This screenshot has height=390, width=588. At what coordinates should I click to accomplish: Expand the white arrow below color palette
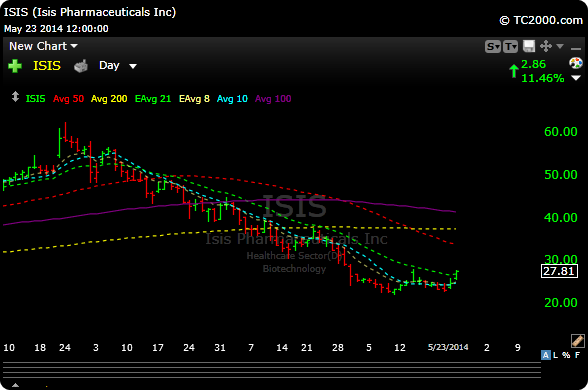(x=576, y=78)
